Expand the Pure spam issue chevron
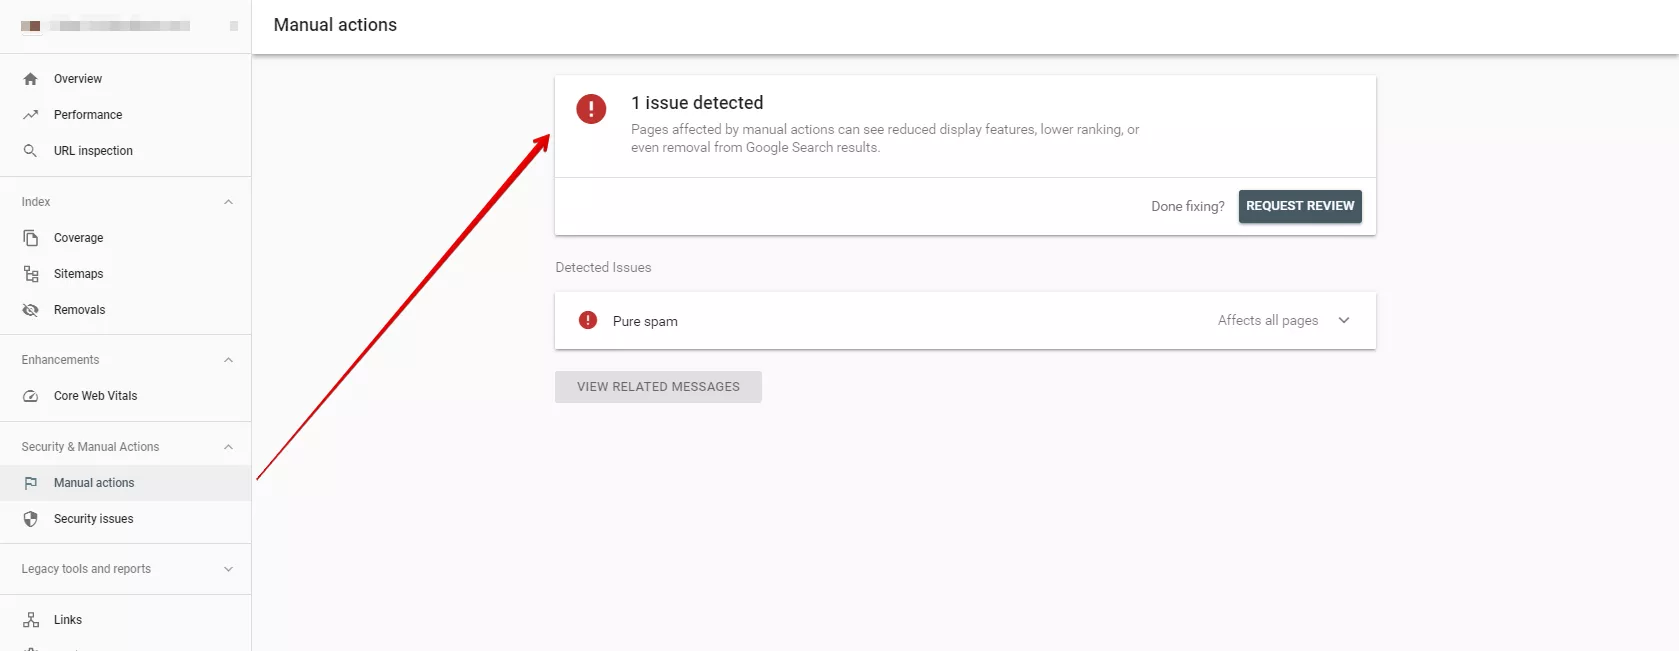 1344,320
